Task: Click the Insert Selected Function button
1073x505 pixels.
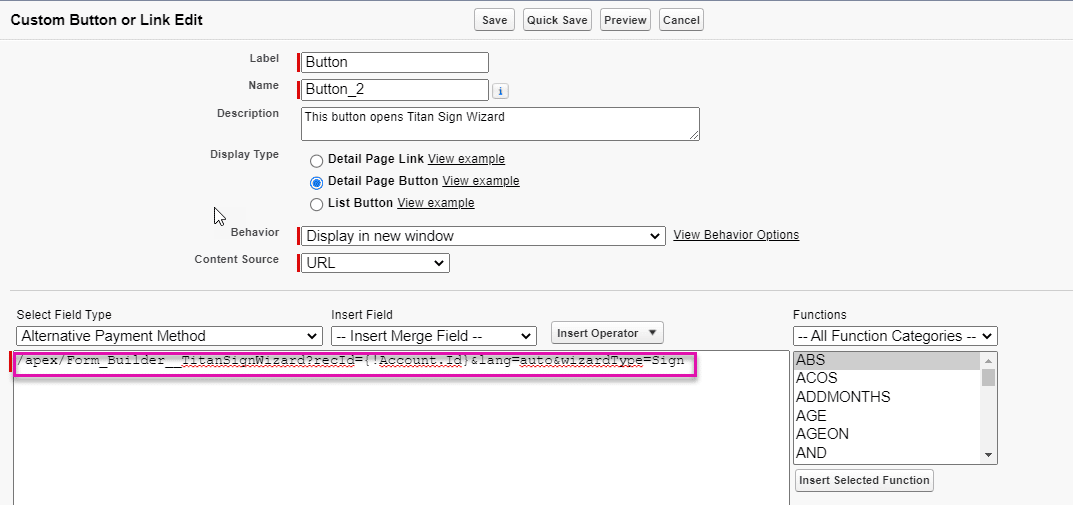Action: (x=864, y=480)
